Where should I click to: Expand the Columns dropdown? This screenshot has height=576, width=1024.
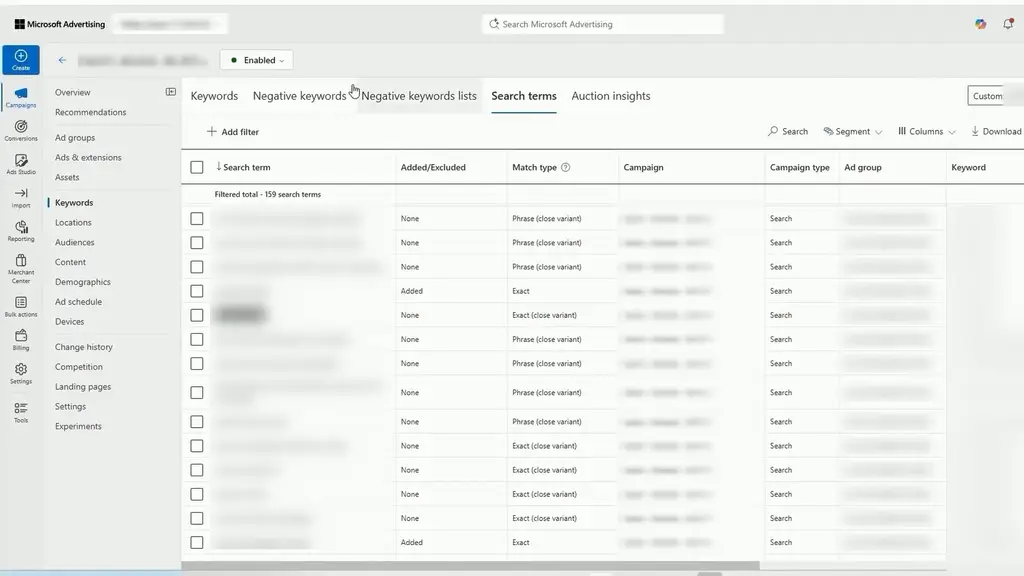point(927,131)
